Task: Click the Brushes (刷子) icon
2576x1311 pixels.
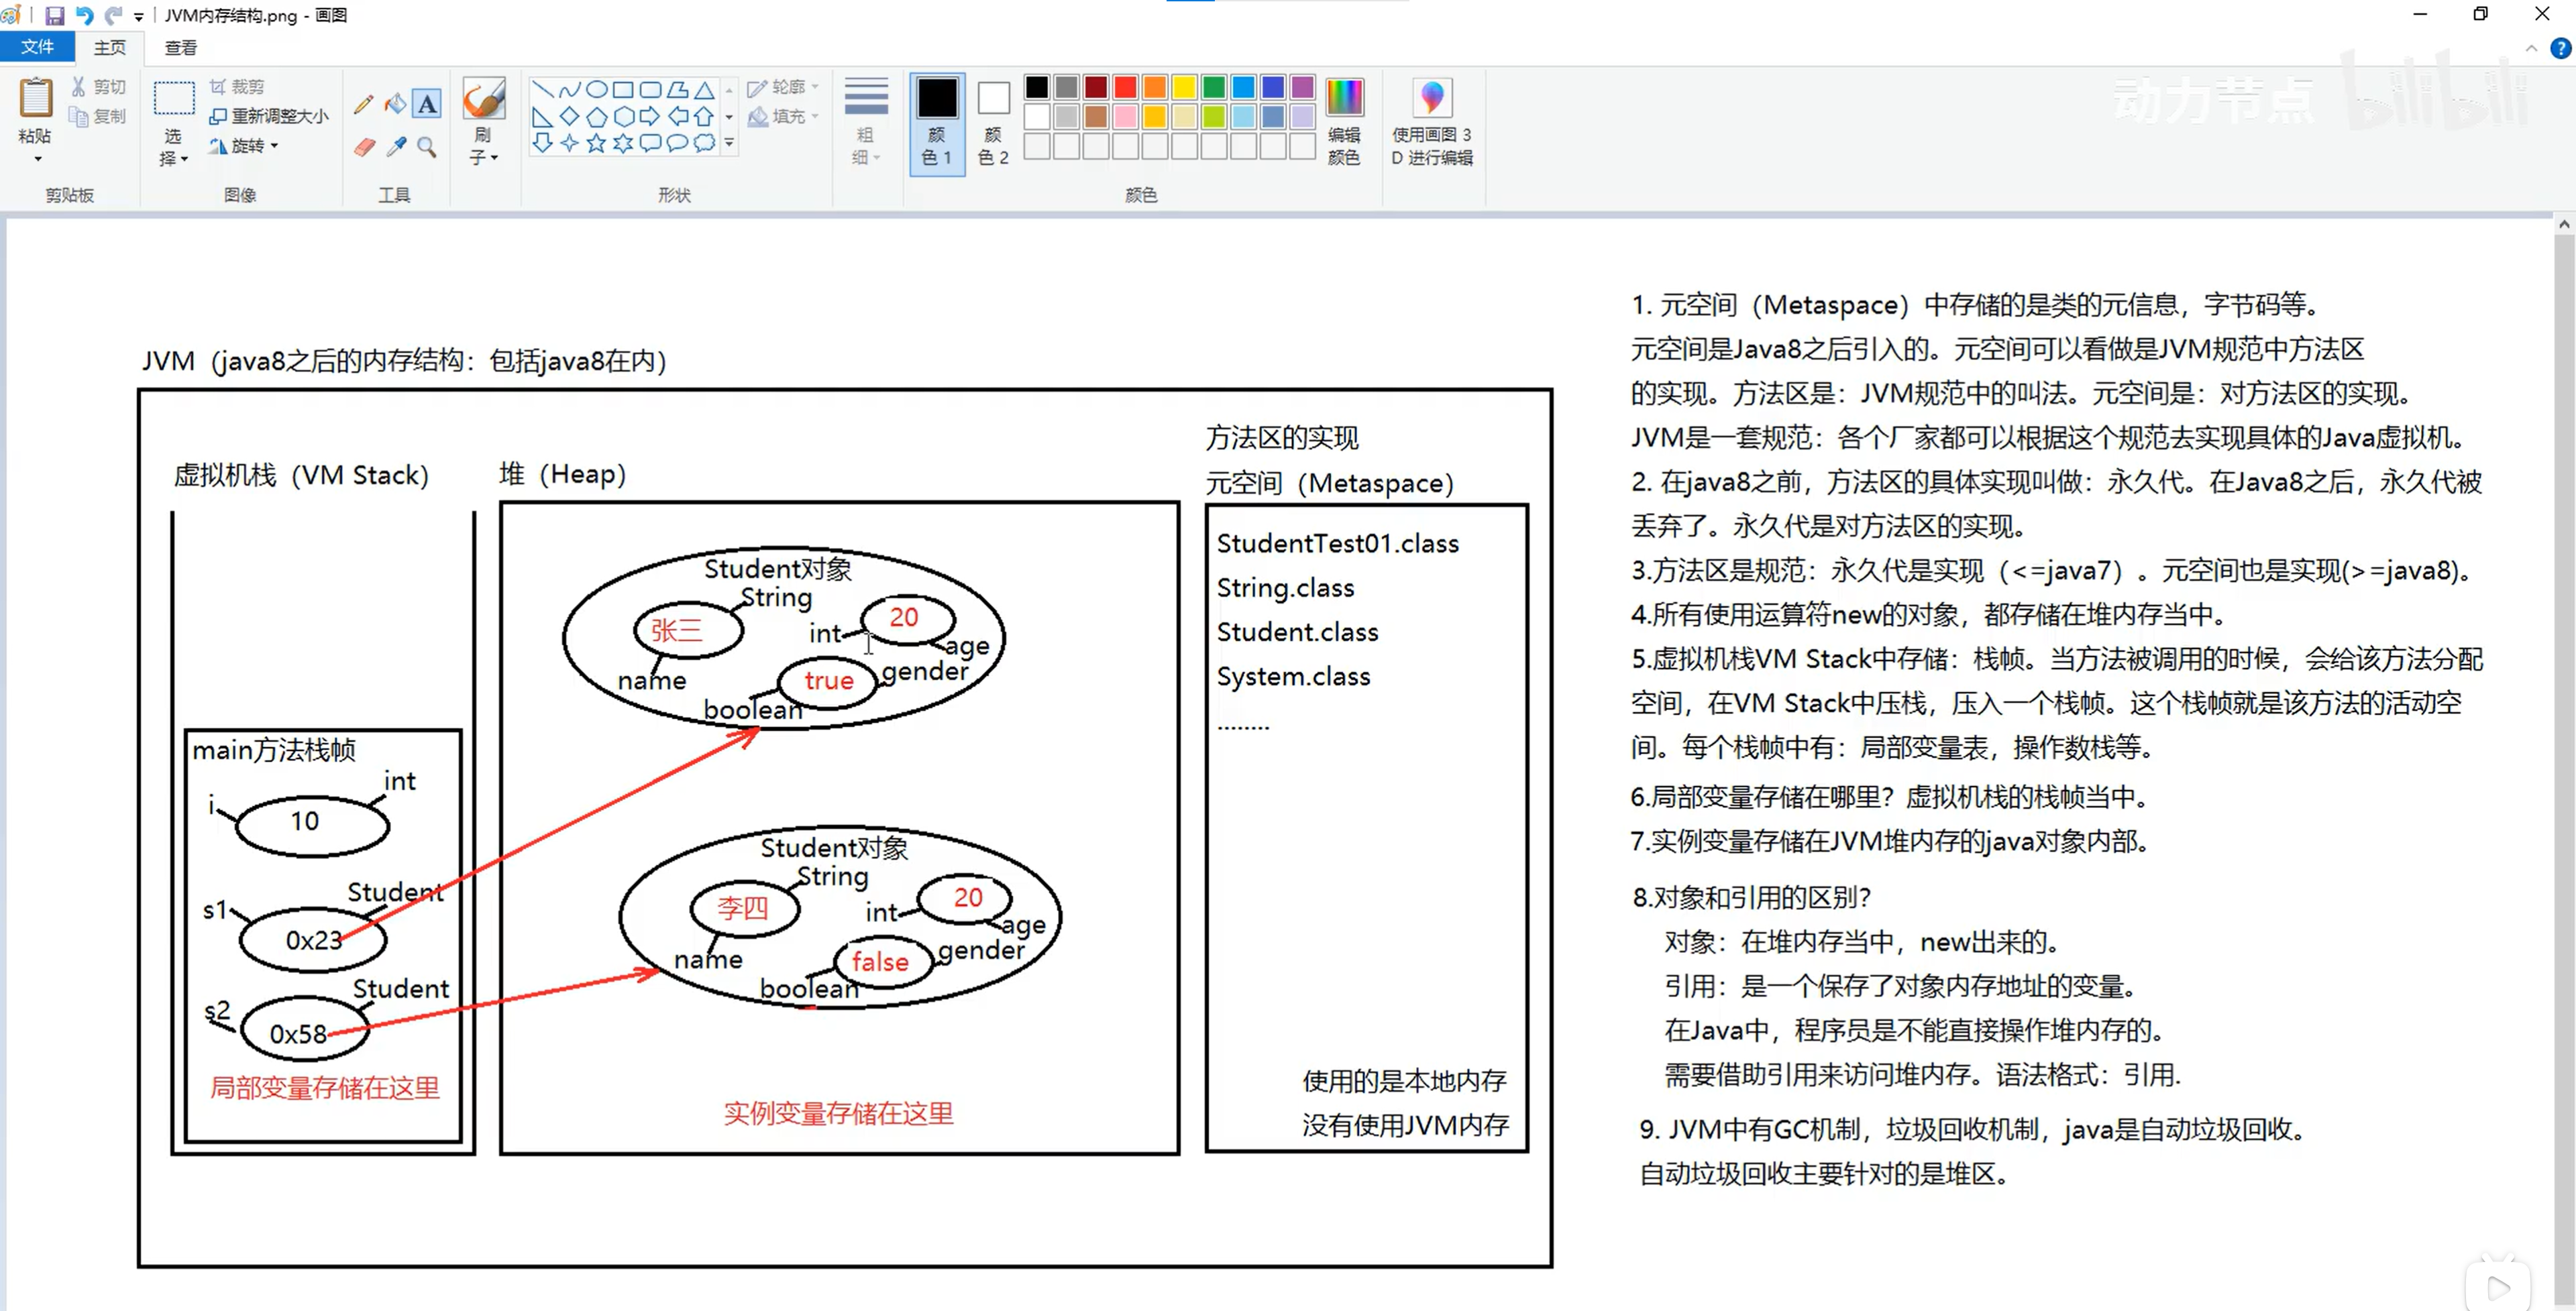Action: tap(483, 99)
